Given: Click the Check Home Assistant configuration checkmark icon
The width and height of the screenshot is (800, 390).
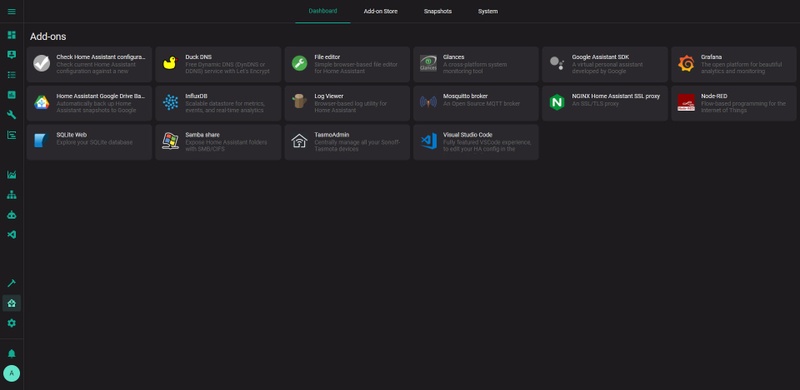Looking at the screenshot, I should [41, 64].
